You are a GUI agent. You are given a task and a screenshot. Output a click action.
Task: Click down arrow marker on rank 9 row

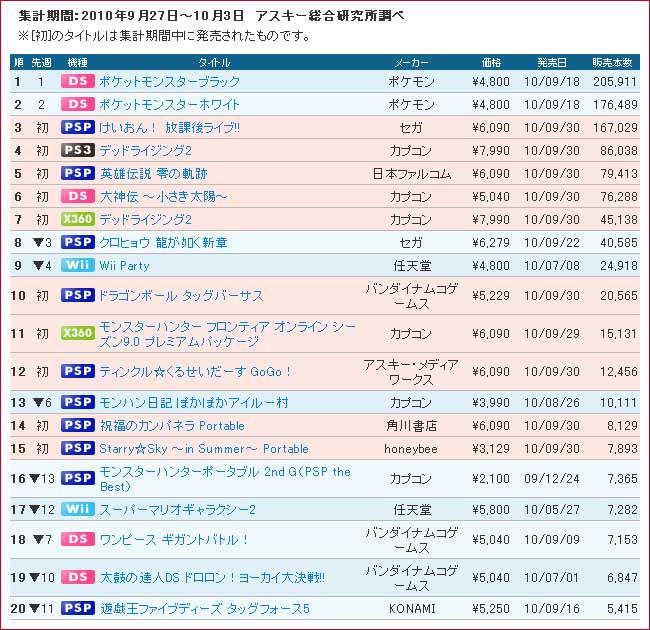click(38, 265)
